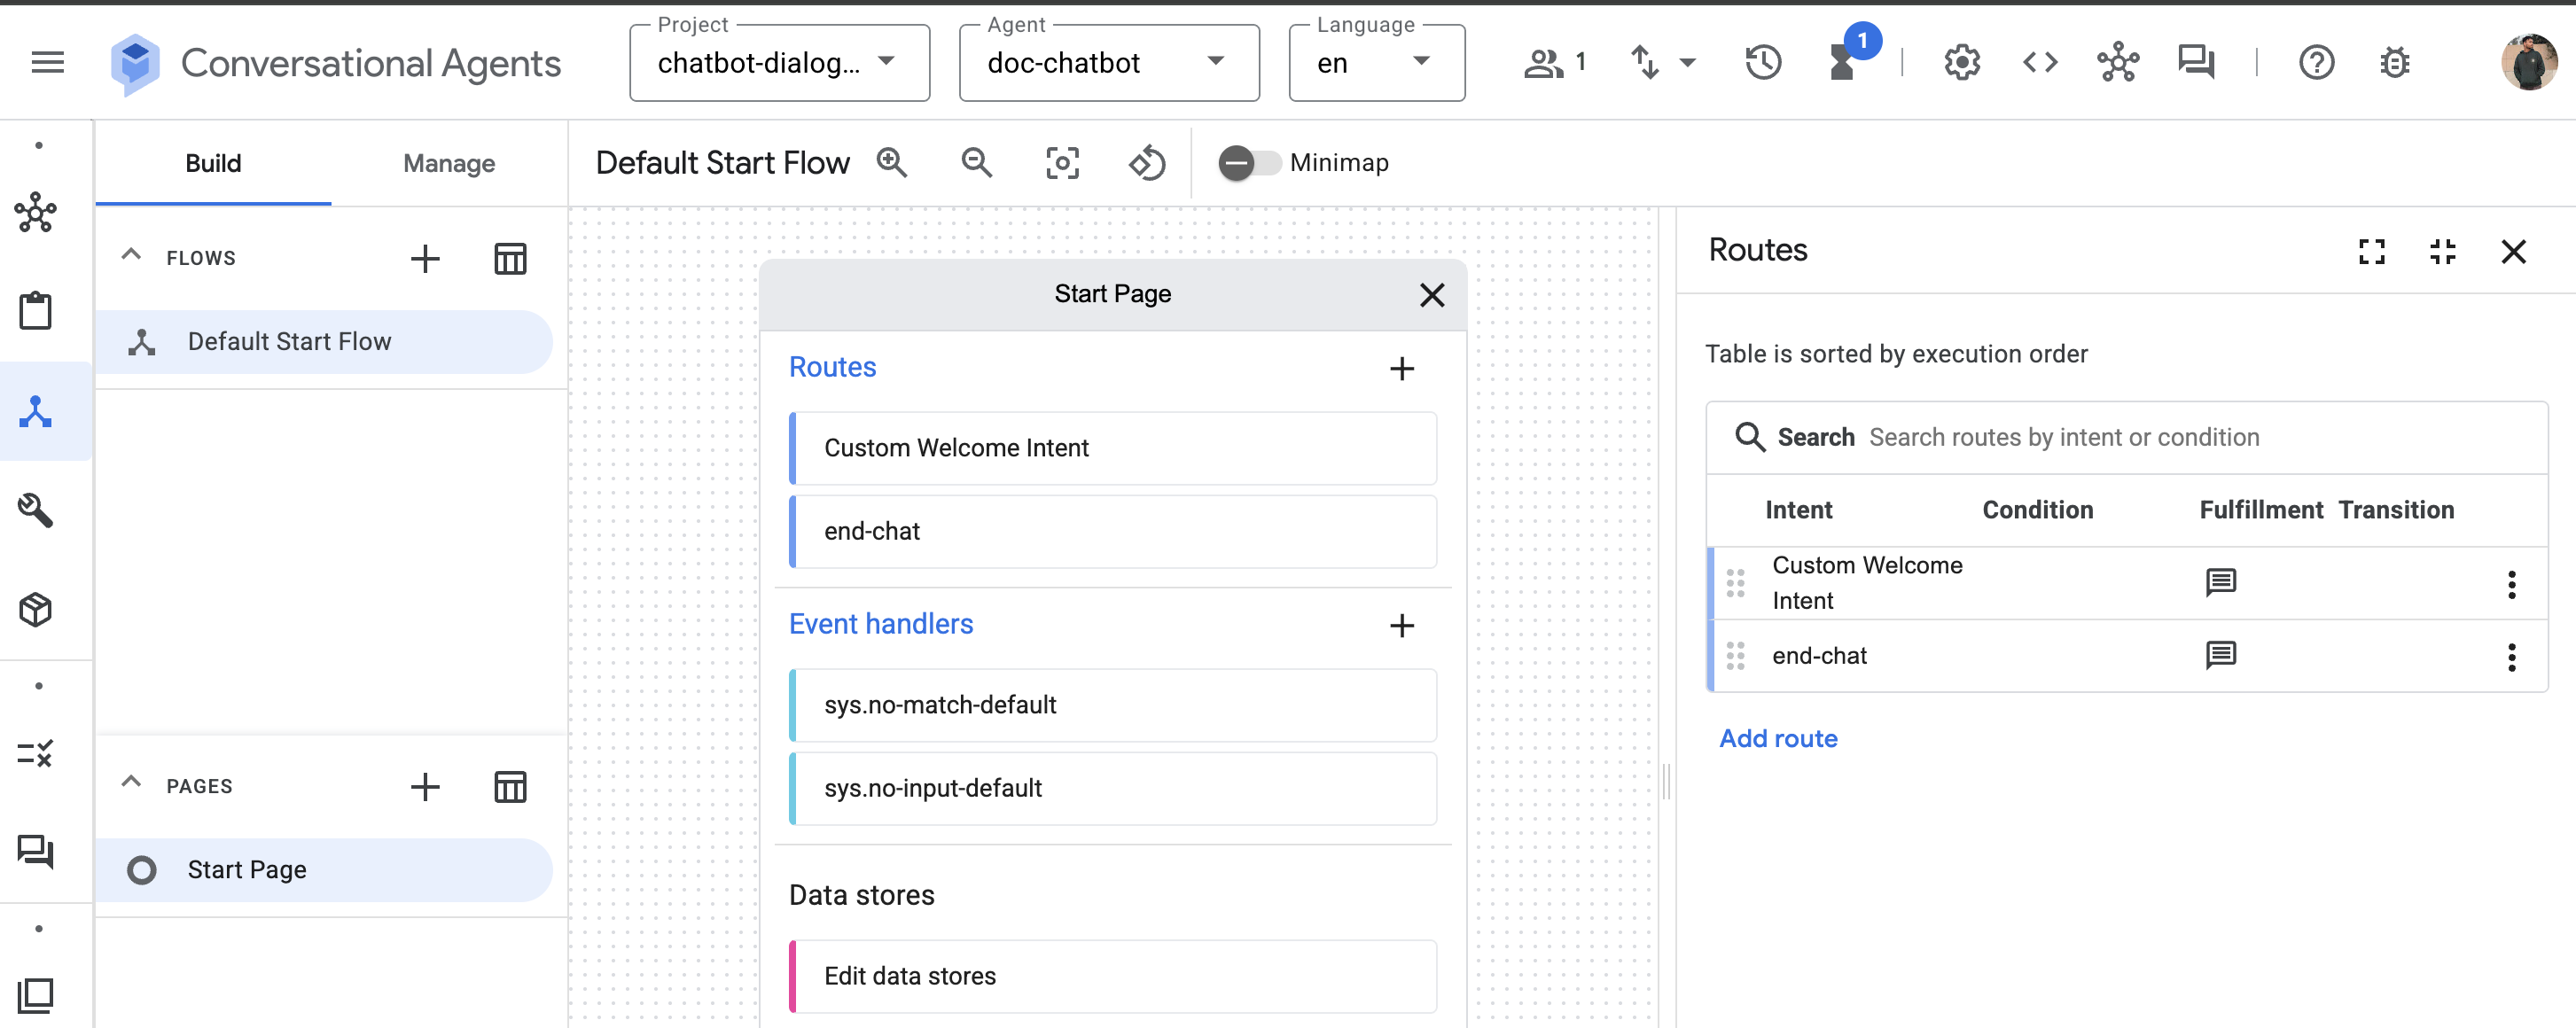Add a new flow with plus icon
Screen dimensions: 2576x1028
[425, 258]
